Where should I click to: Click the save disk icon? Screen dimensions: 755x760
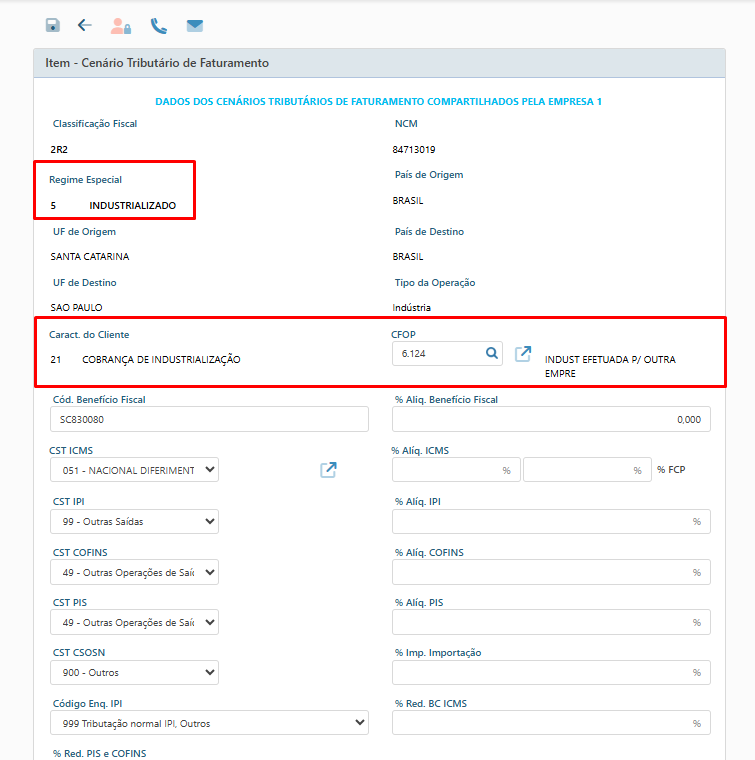(53, 26)
